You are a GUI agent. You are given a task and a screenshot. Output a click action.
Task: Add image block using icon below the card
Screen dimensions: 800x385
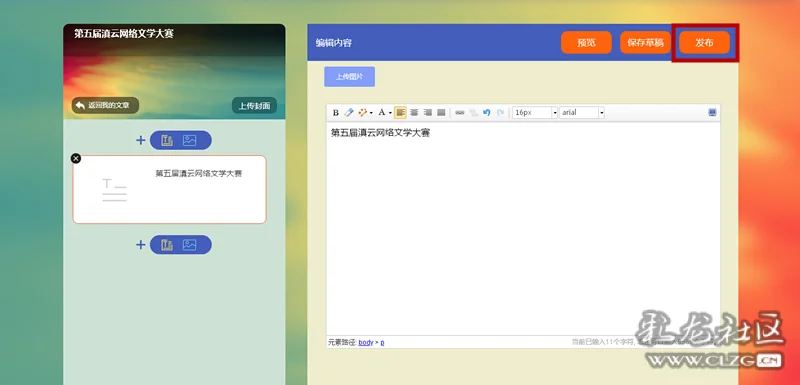click(x=190, y=245)
